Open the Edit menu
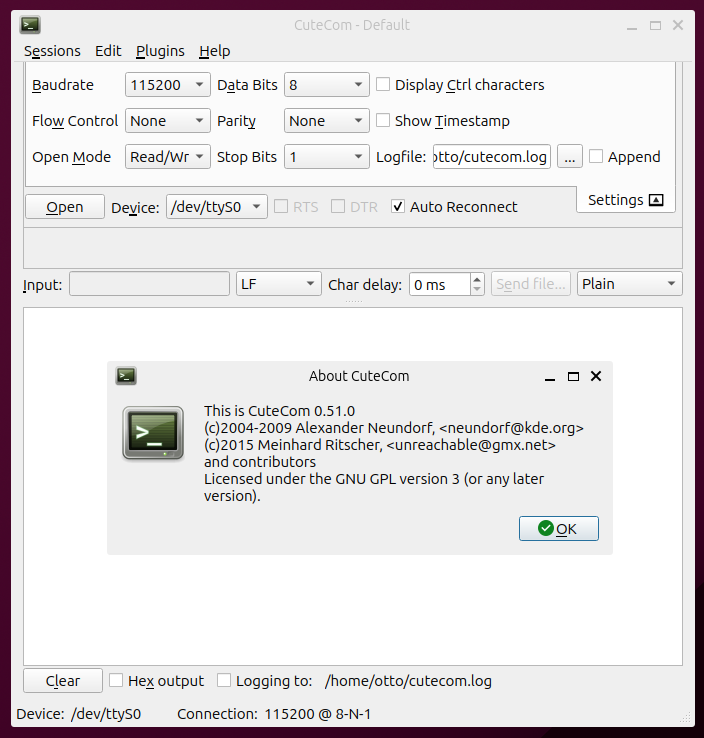Screen dimensions: 704x738 [x=108, y=51]
